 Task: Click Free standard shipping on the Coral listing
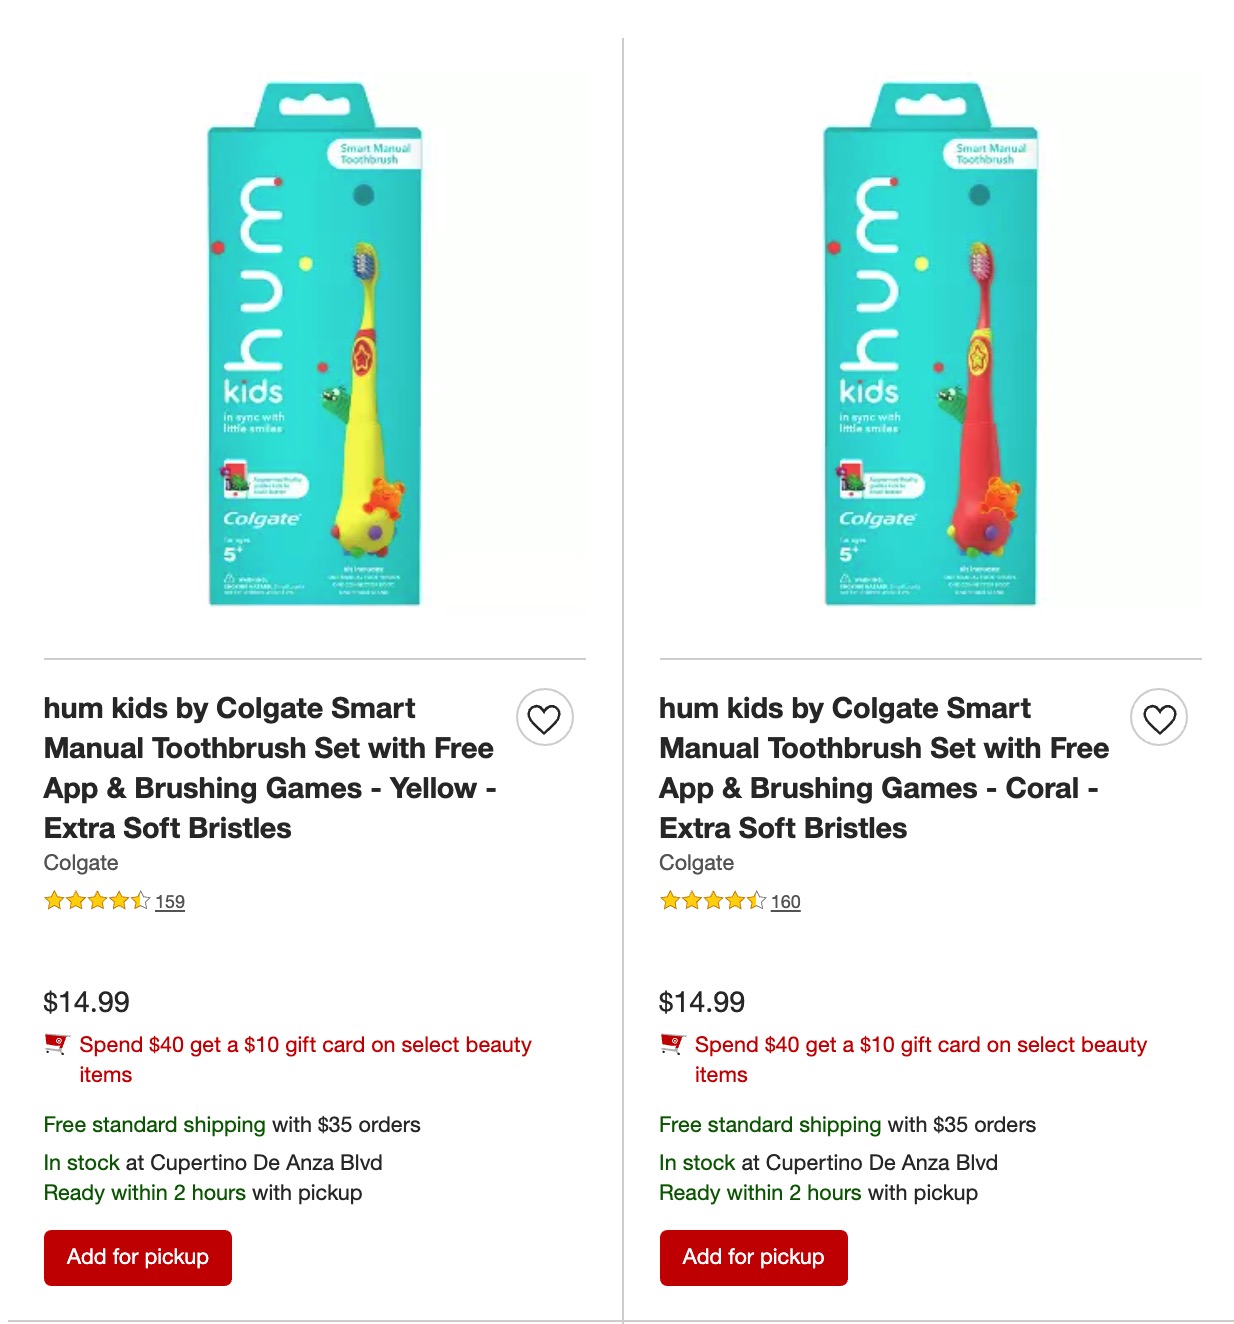(x=768, y=1124)
